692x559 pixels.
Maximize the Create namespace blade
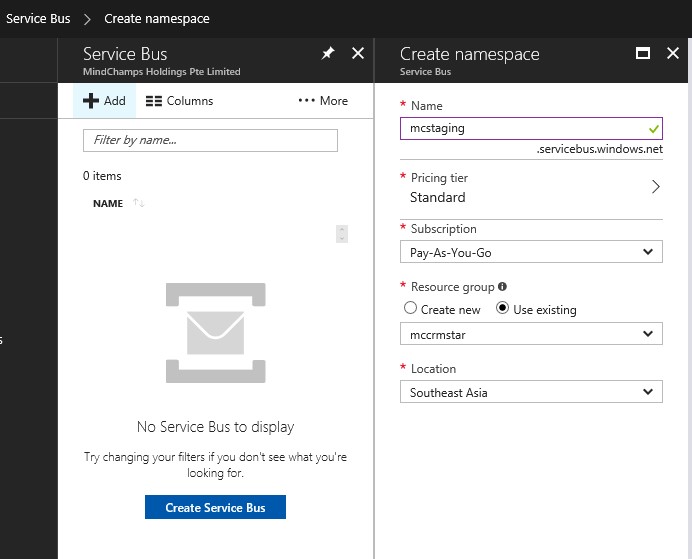pyautogui.click(x=643, y=54)
